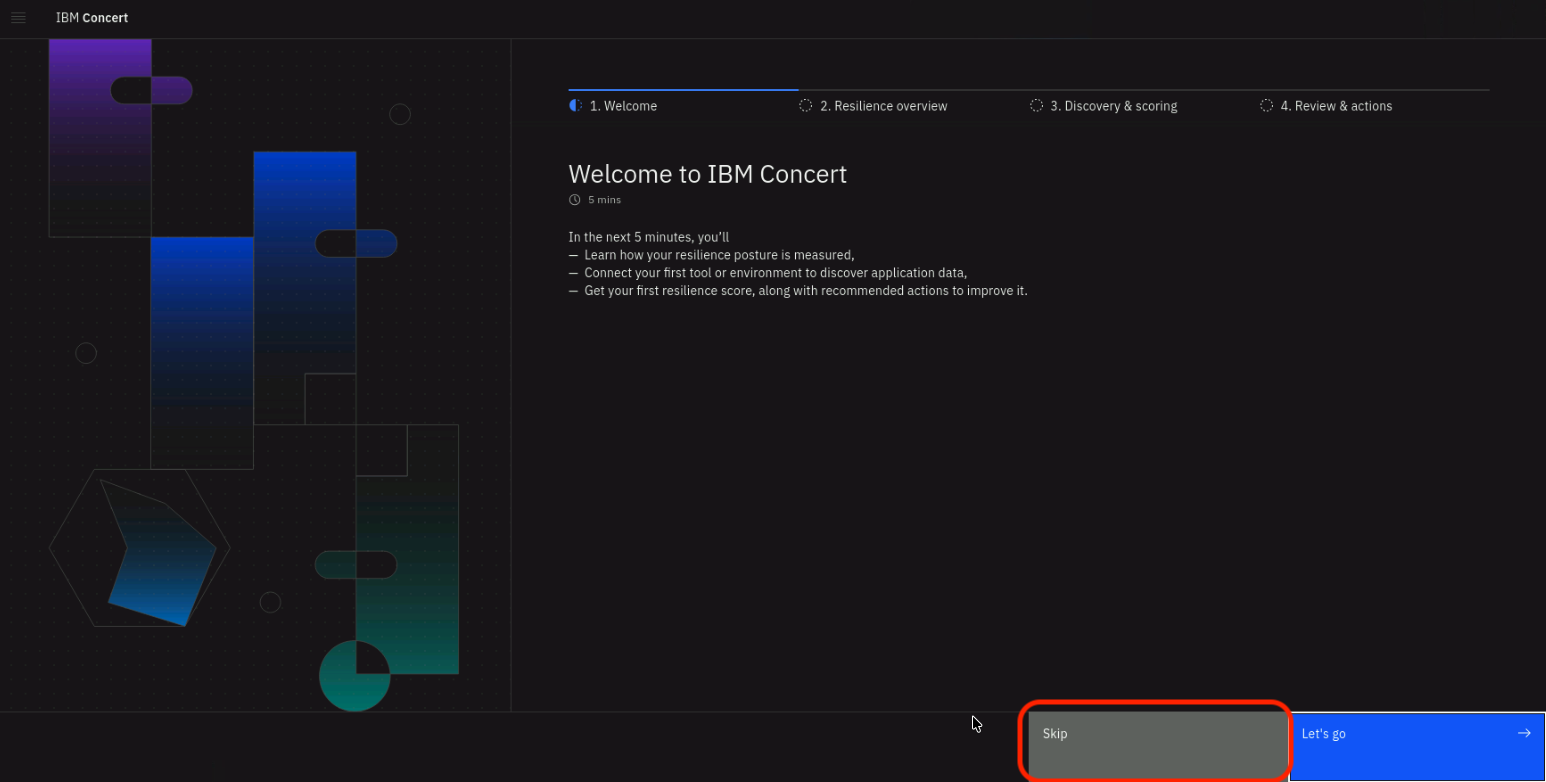1546x782 pixels.
Task: Click the half-filled Welcome step indicator icon
Action: point(575,105)
